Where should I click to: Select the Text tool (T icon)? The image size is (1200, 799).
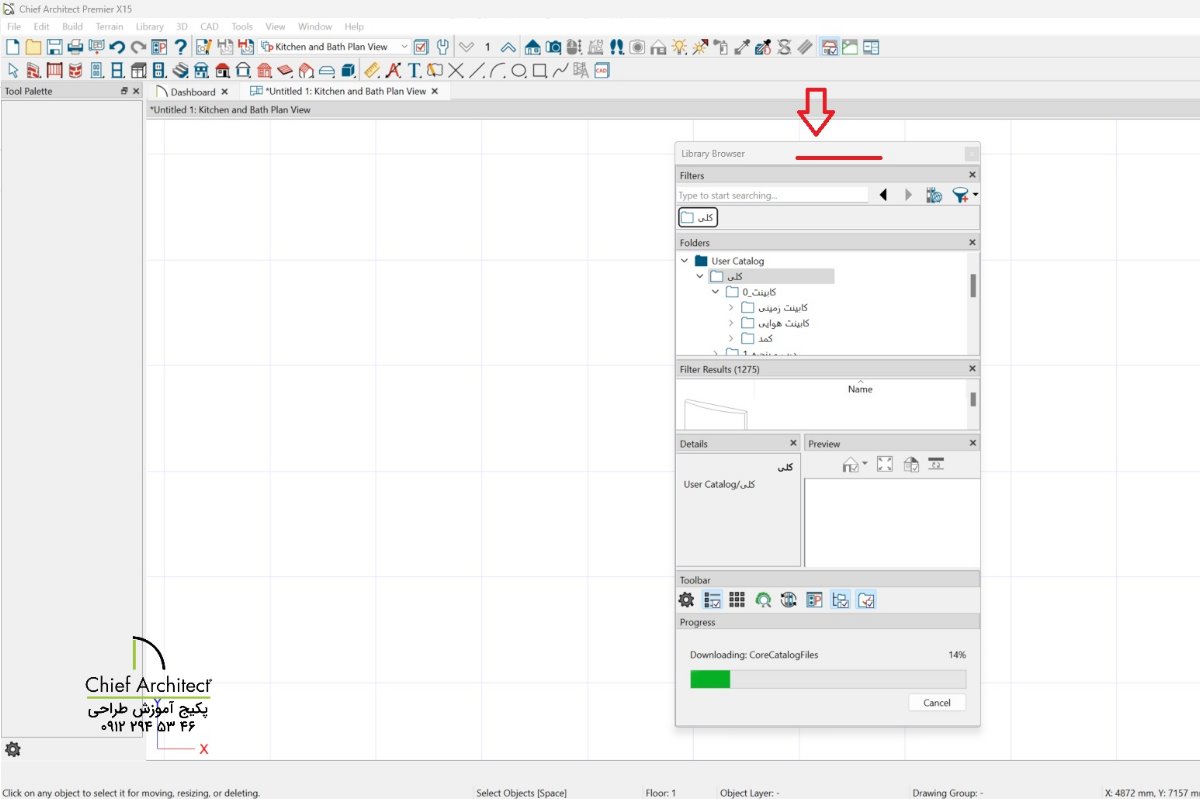(414, 70)
